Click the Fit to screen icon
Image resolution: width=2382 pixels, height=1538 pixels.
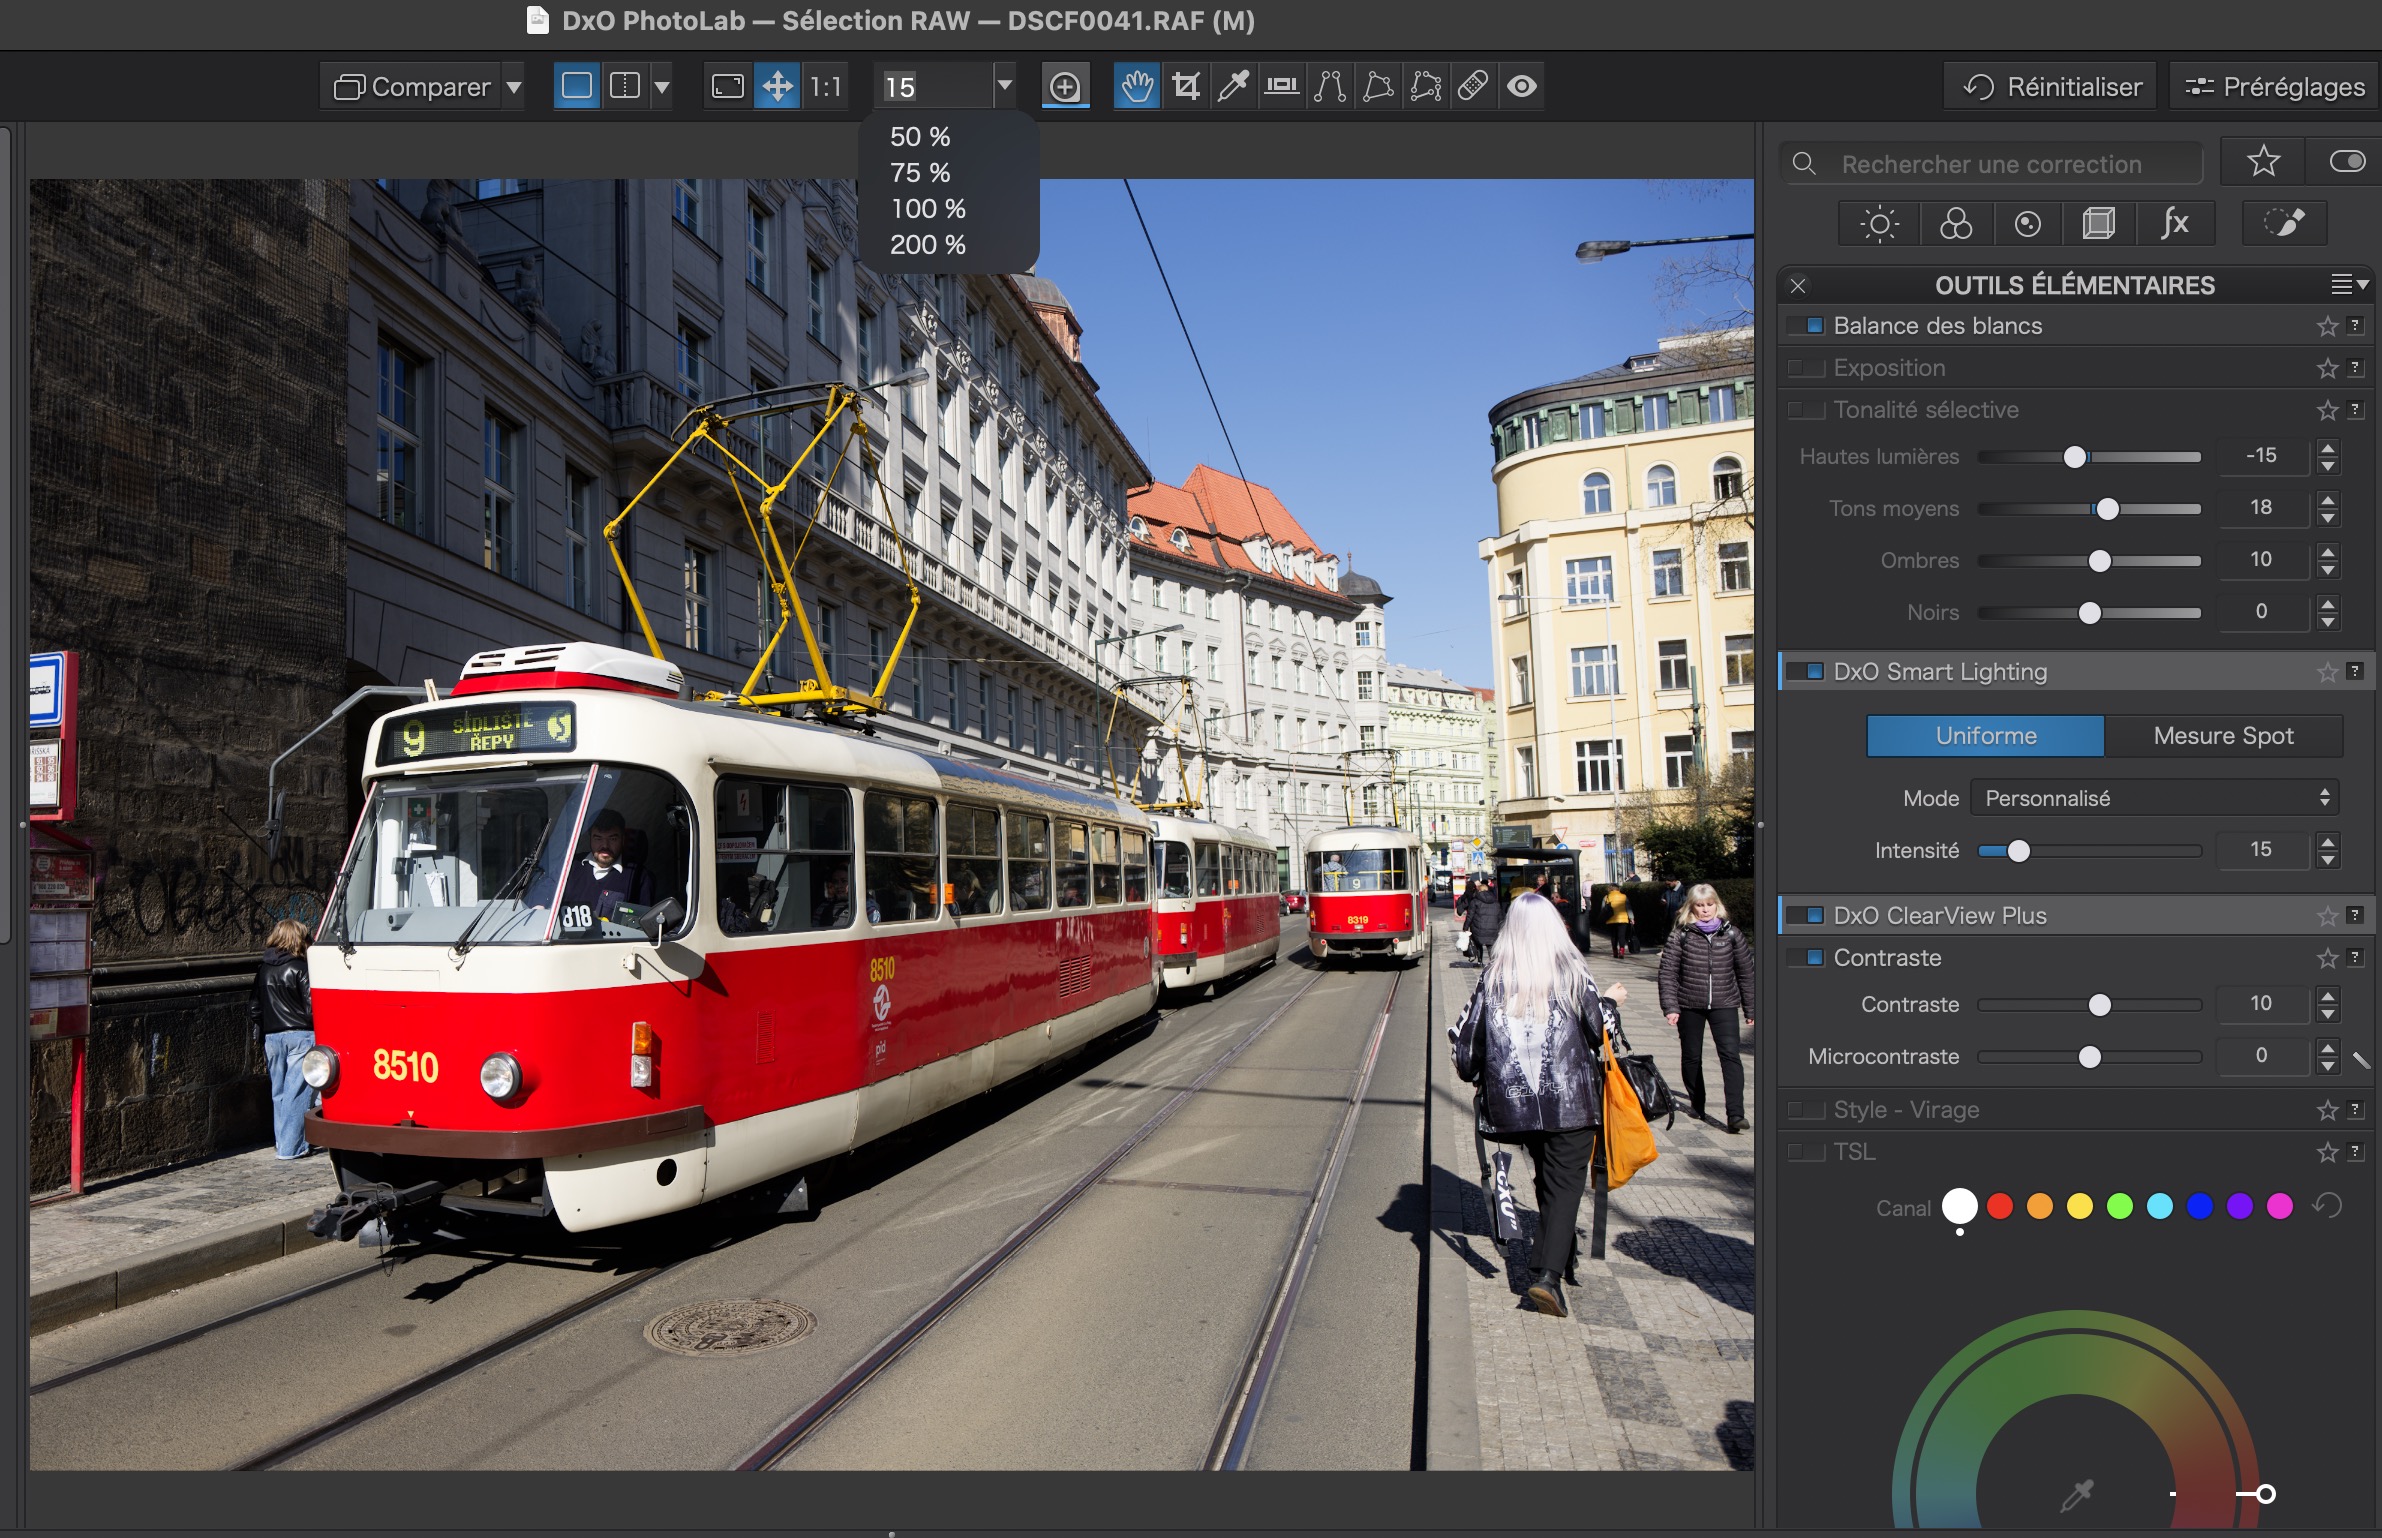click(727, 87)
